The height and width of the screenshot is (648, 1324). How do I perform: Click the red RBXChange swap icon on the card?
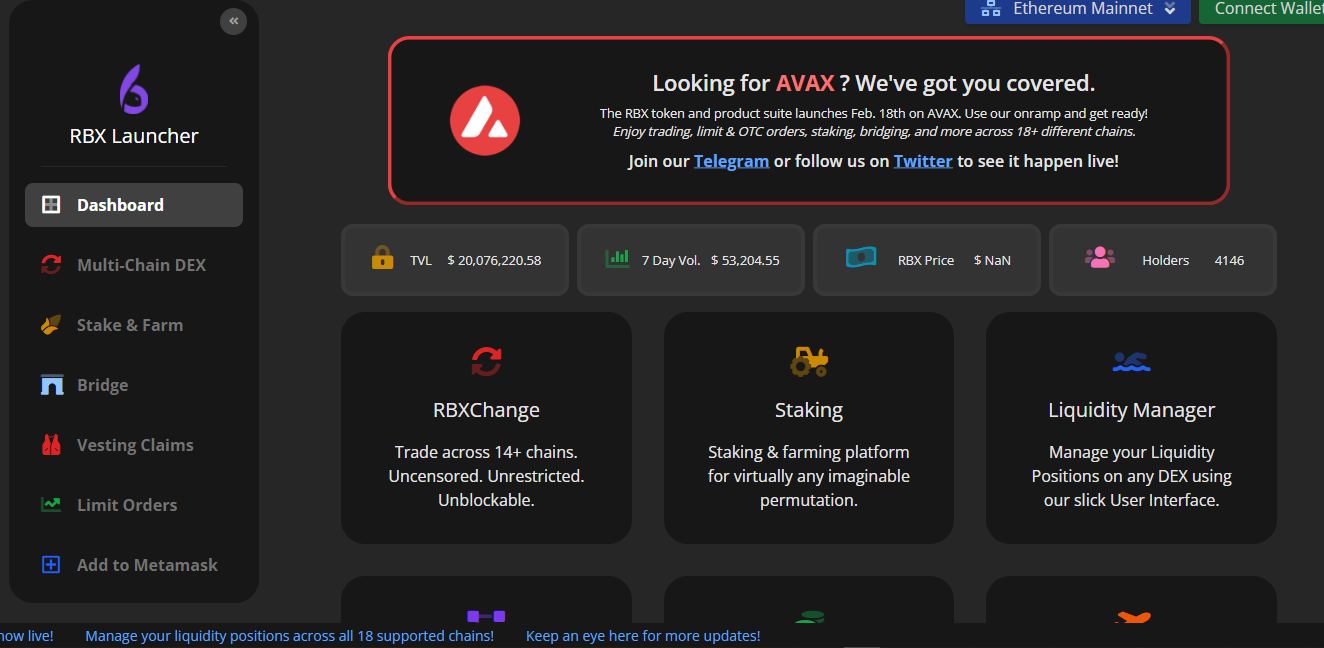coord(486,360)
